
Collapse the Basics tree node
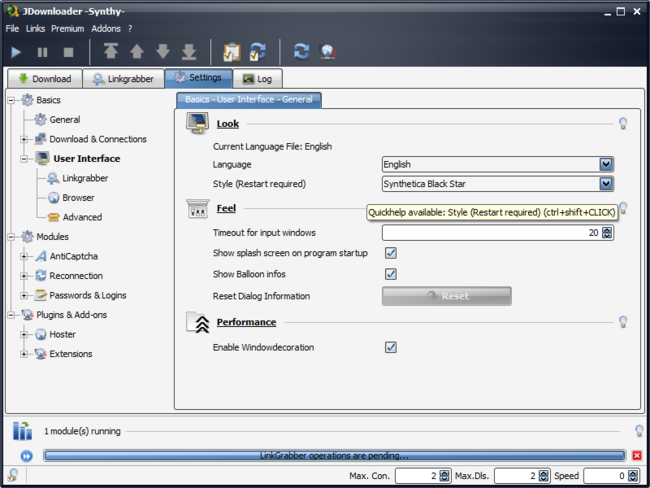11,100
